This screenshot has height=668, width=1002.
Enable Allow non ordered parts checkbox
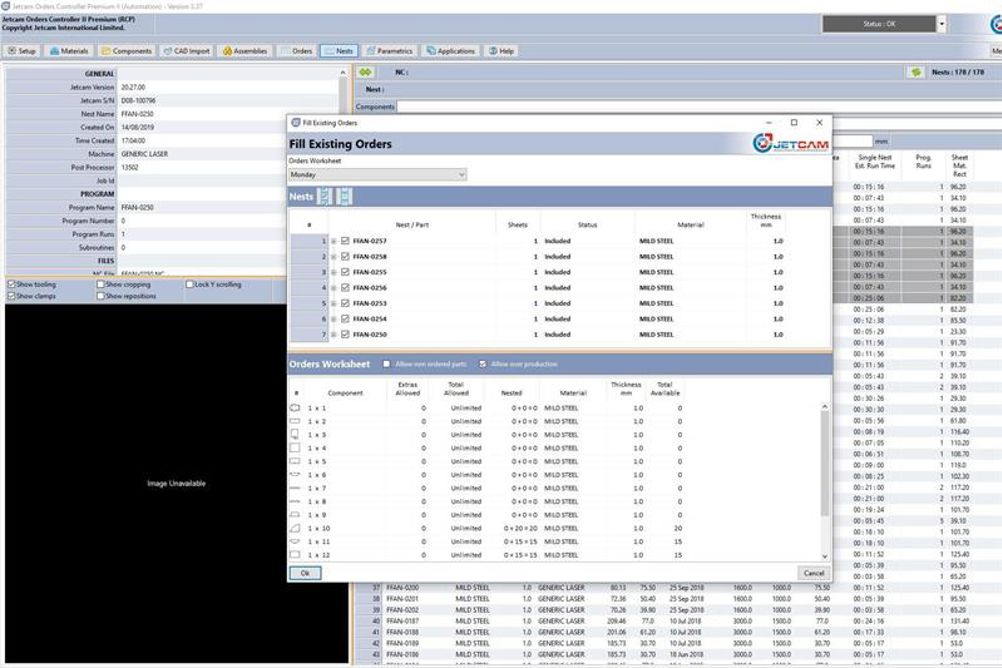(386, 364)
